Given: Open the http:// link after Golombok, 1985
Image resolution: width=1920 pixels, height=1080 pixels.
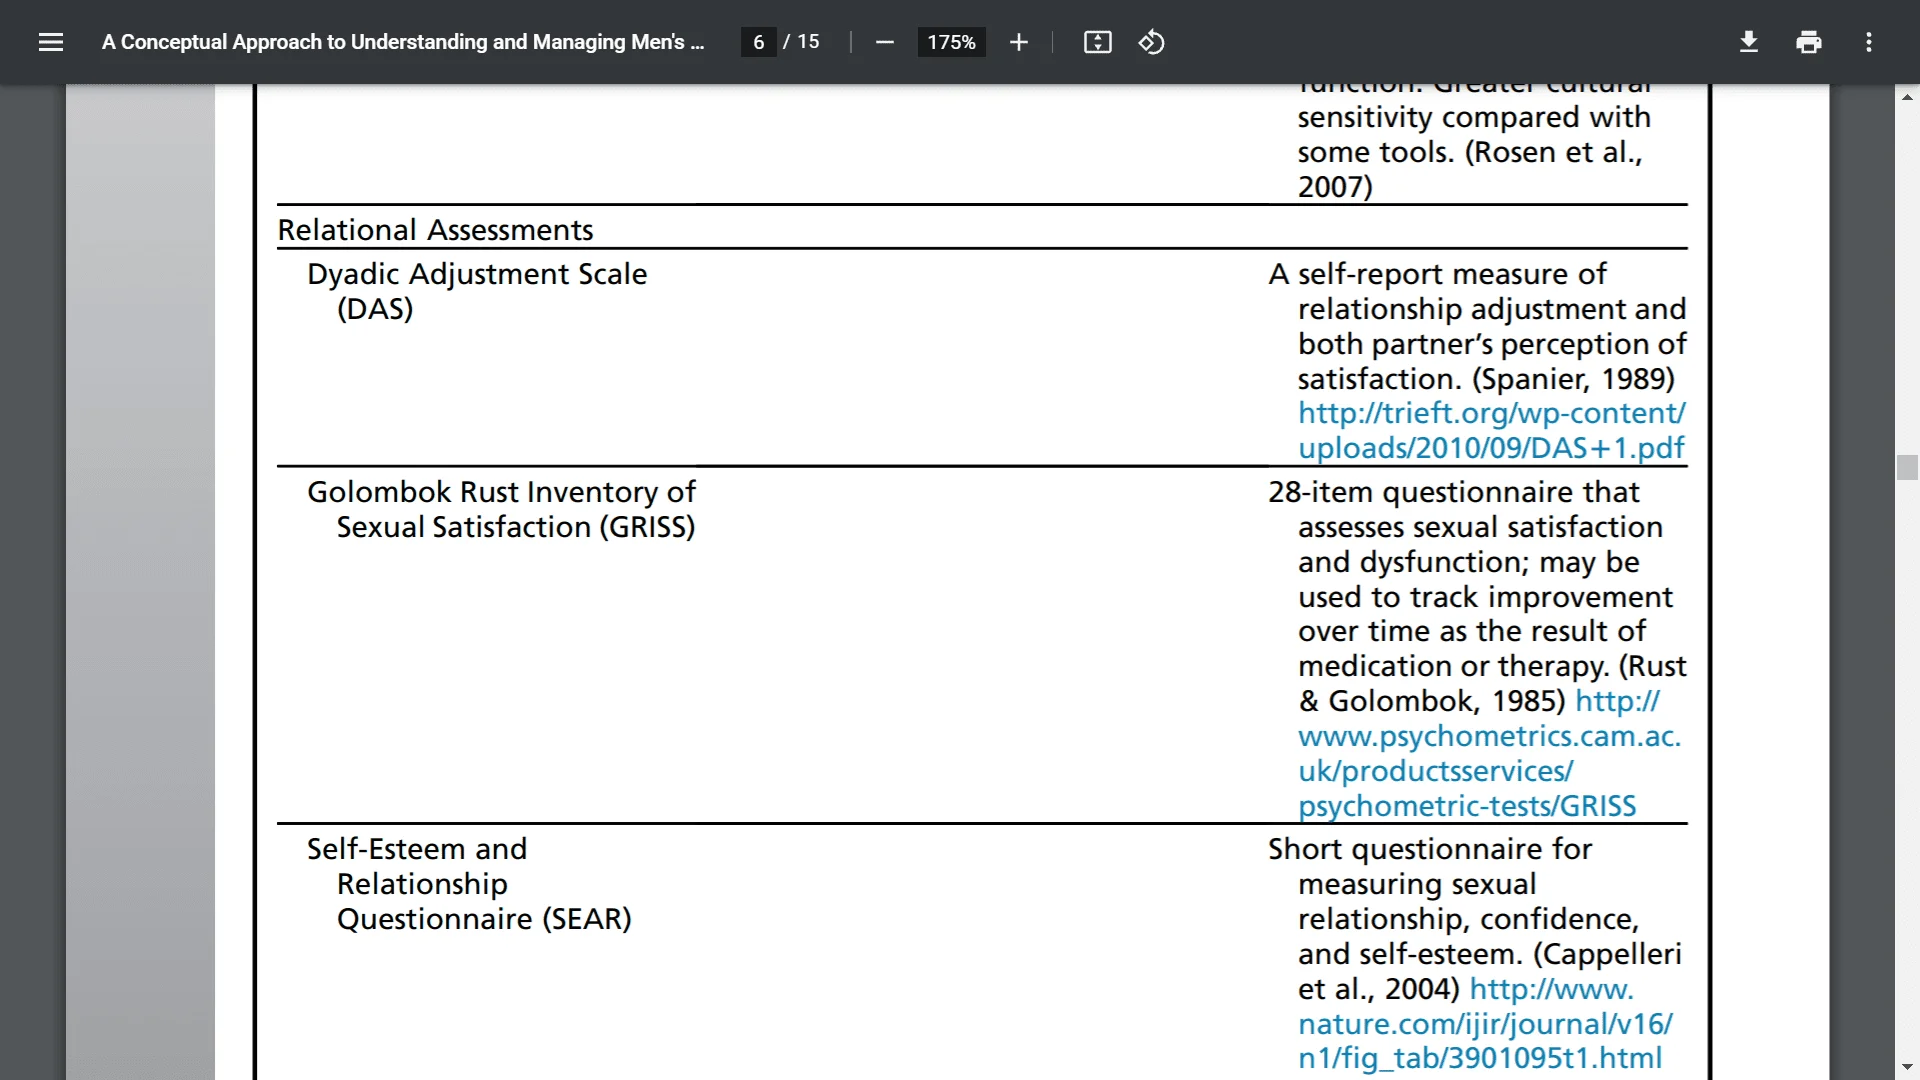Looking at the screenshot, I should pyautogui.click(x=1617, y=701).
